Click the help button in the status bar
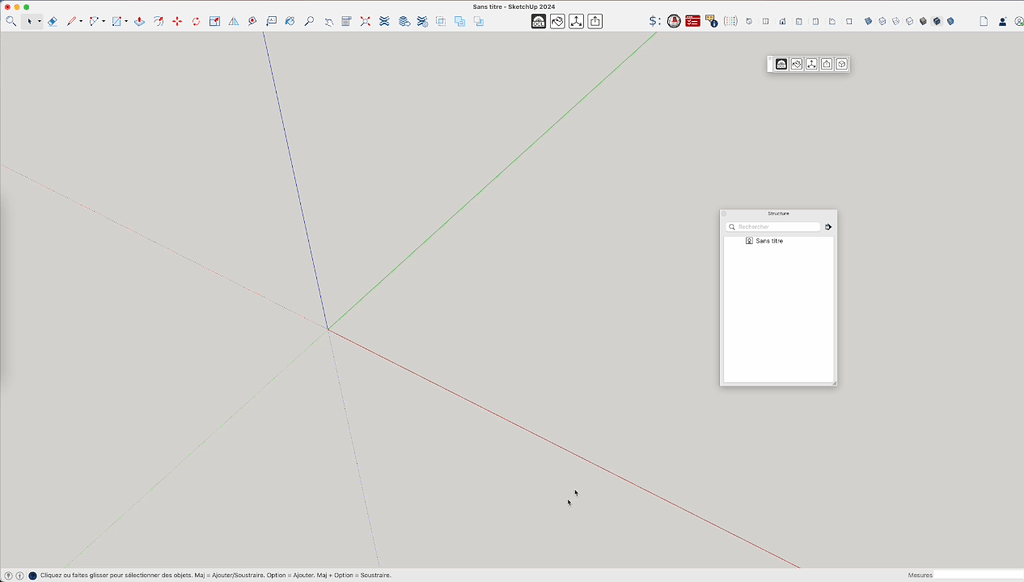1024x582 pixels. (7, 575)
